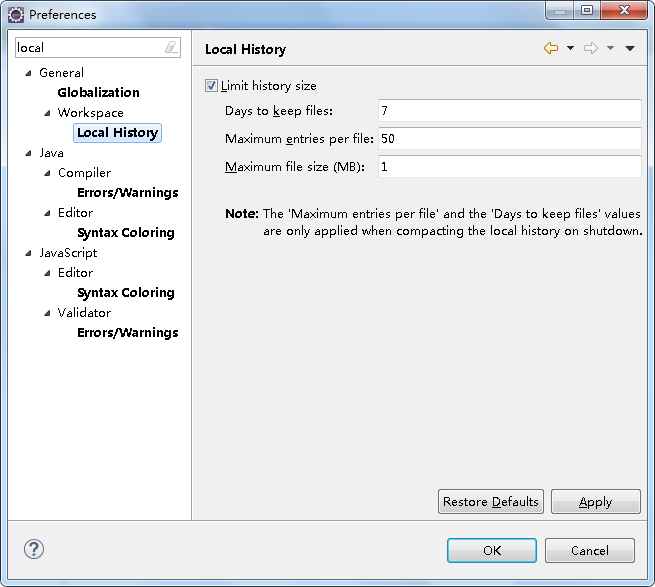The height and width of the screenshot is (587, 655).
Task: Go forward using the grey right arrow
Action: pos(591,48)
